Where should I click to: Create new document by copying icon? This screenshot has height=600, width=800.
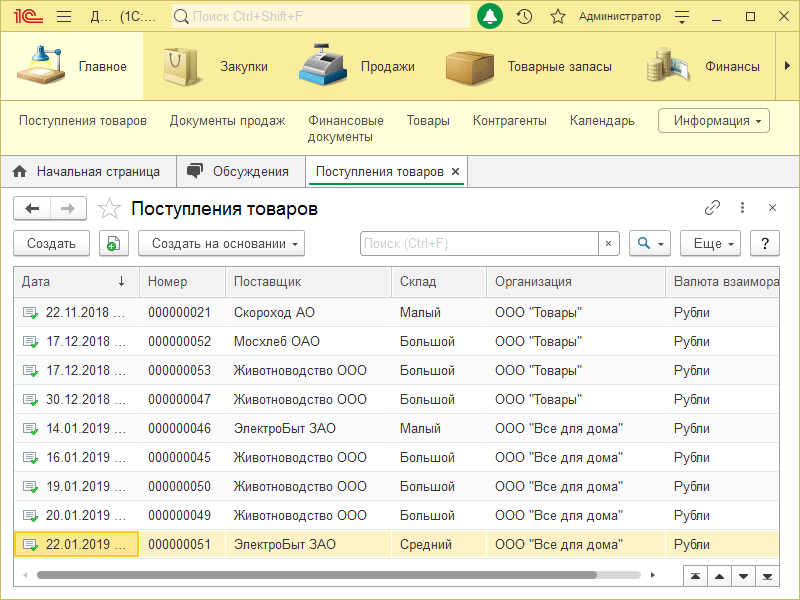(114, 243)
